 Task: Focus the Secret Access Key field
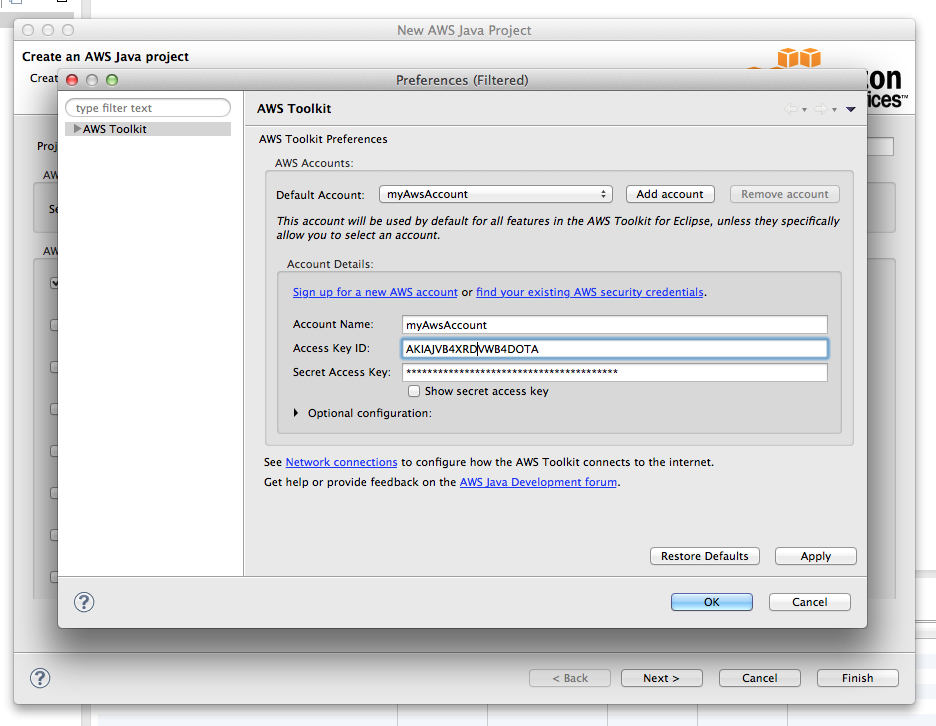pyautogui.click(x=615, y=372)
